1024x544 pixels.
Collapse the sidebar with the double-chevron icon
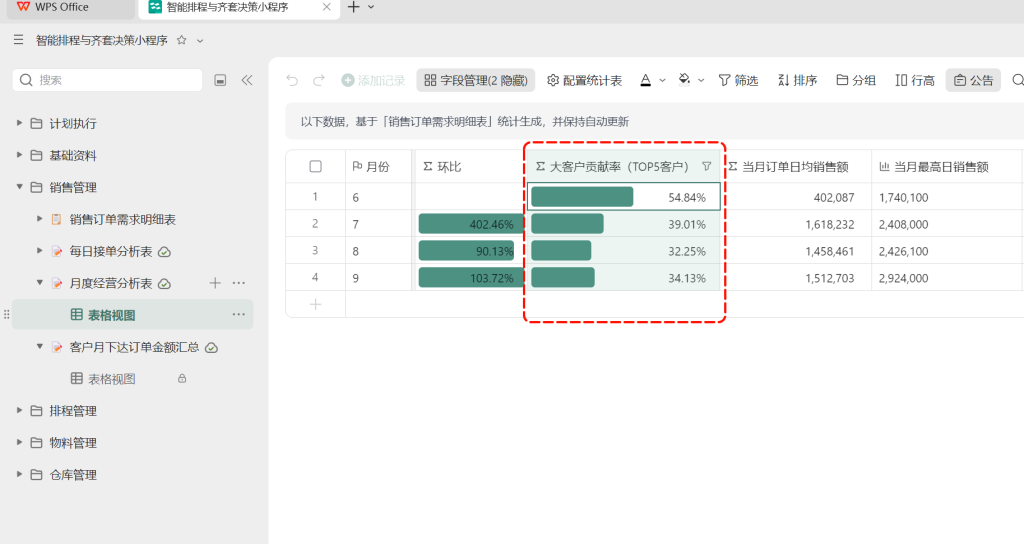tap(247, 80)
